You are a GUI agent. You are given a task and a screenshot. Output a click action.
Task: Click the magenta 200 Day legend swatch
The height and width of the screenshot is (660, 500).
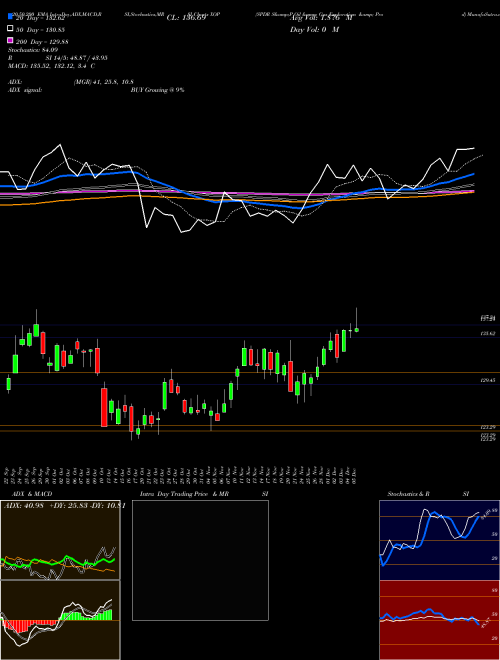[x=10, y=40]
